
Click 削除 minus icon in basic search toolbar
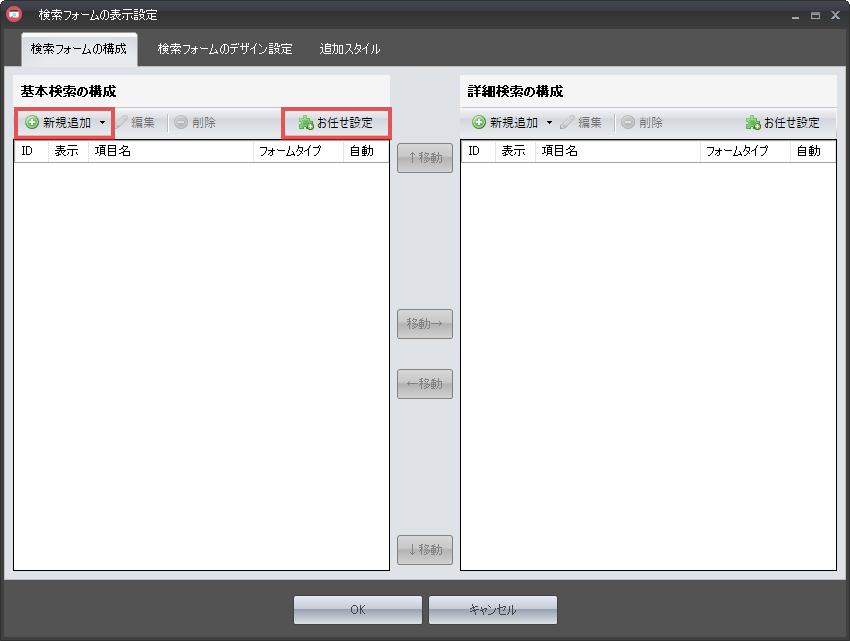(x=180, y=123)
